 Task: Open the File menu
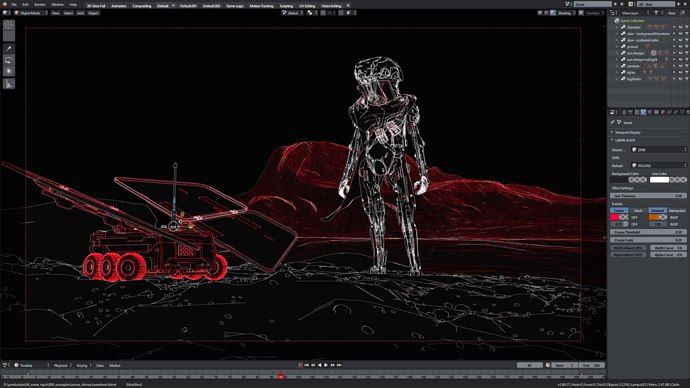14,4
